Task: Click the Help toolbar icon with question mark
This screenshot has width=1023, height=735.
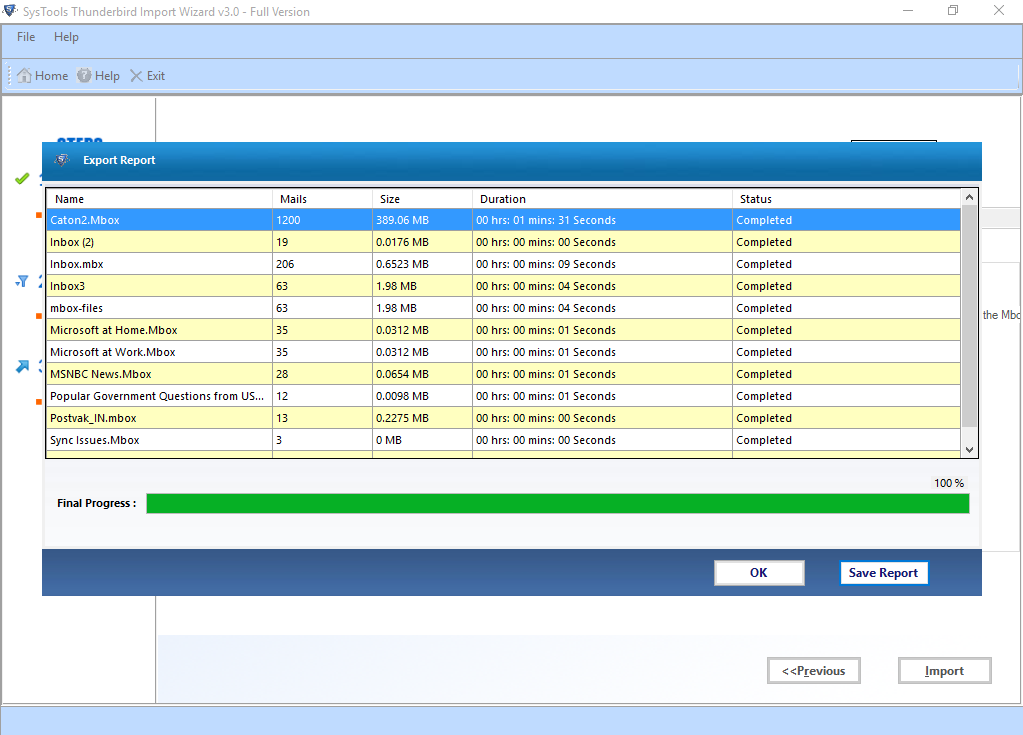Action: pos(84,76)
